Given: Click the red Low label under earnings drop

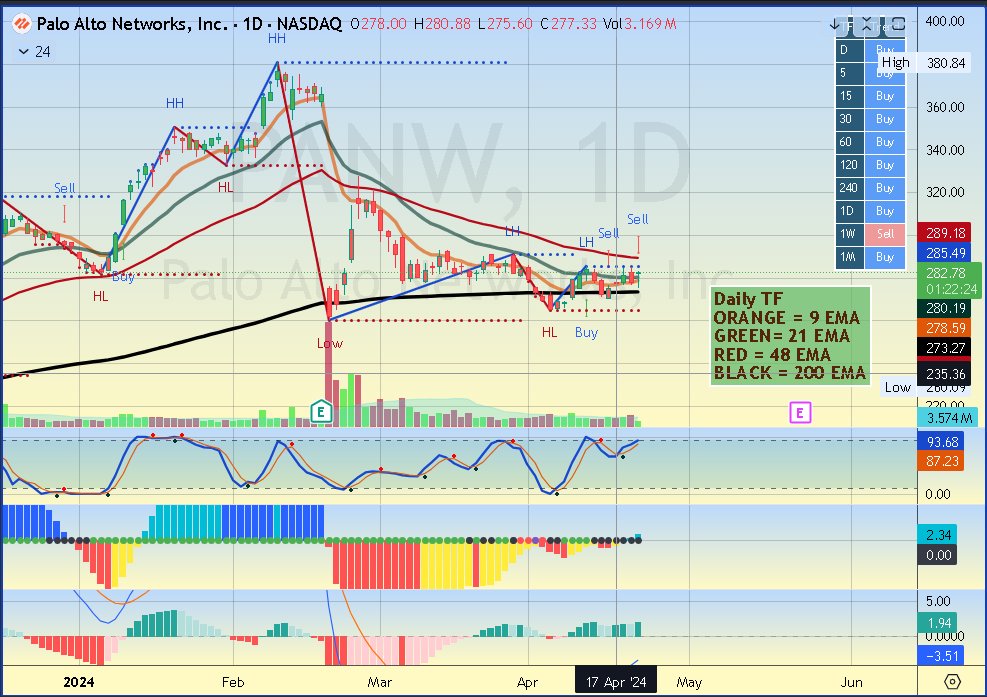Looking at the screenshot, I should pyautogui.click(x=330, y=344).
